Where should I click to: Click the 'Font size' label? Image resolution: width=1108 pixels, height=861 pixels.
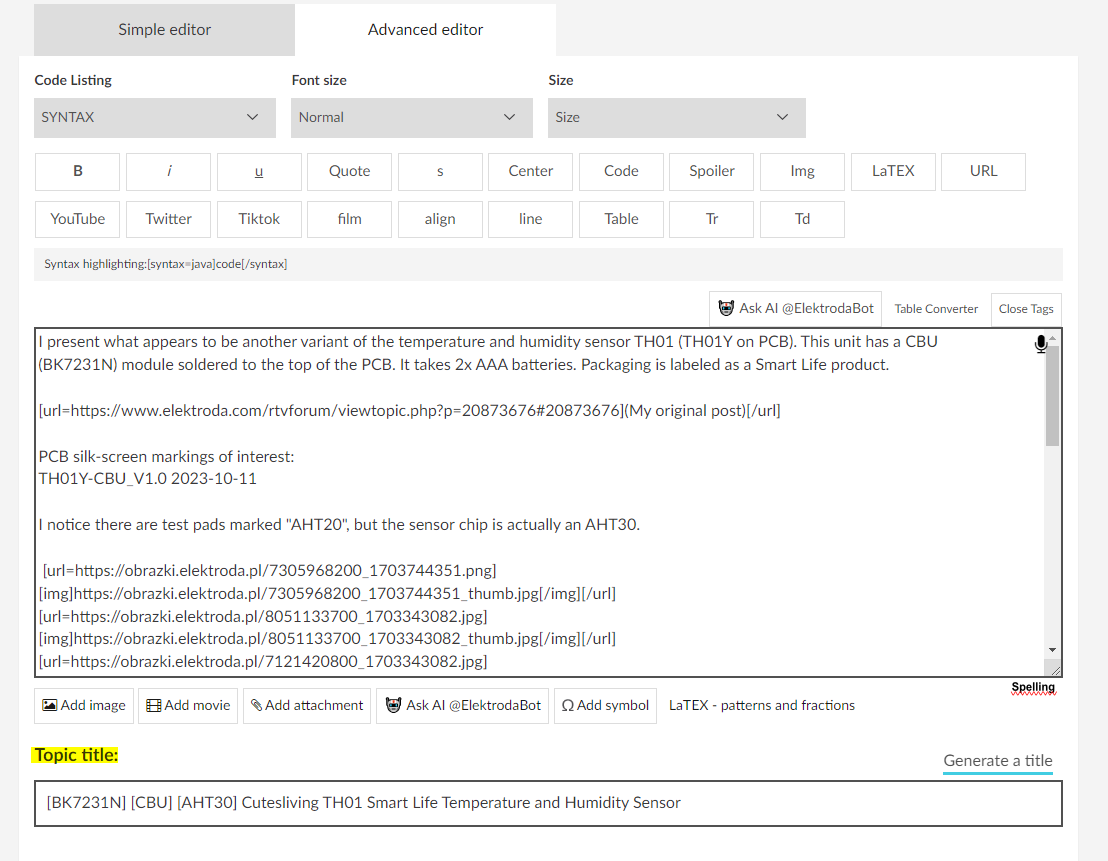(319, 81)
